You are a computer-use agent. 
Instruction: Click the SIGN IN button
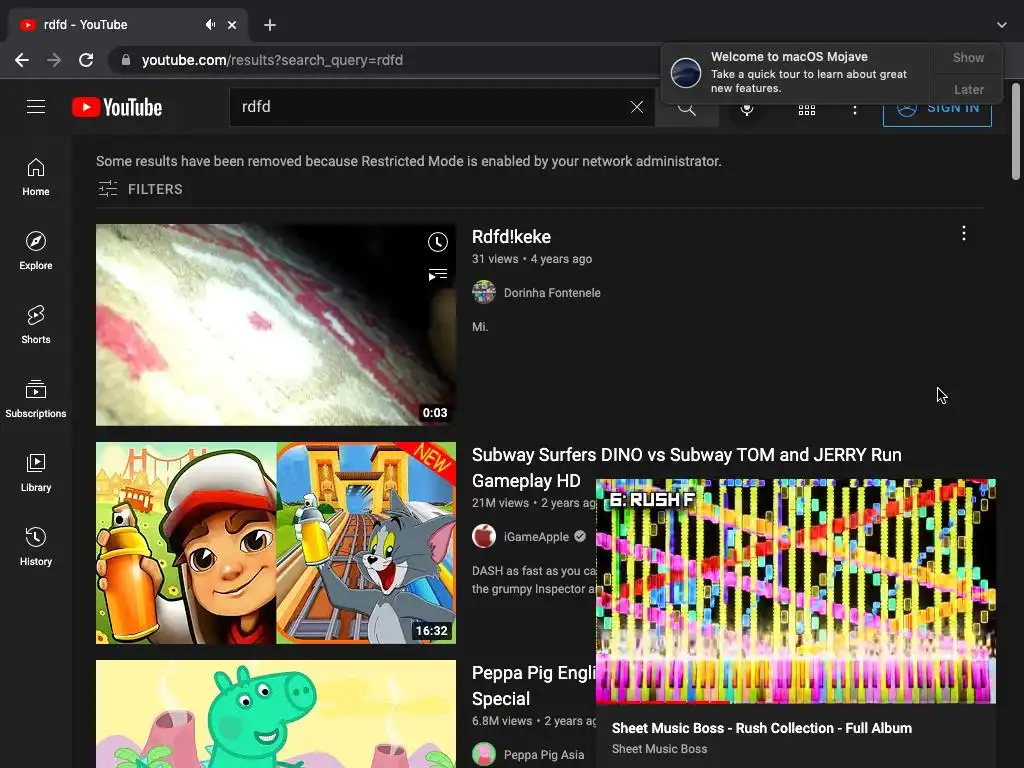tap(937, 109)
